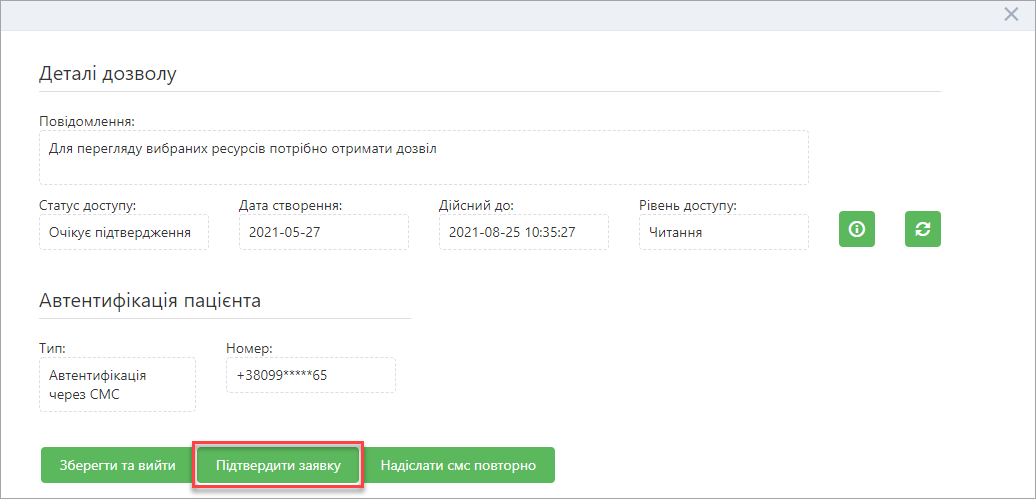Click the 'Дата створення:' label
Viewport: 1036px width, 499px height.
click(290, 205)
